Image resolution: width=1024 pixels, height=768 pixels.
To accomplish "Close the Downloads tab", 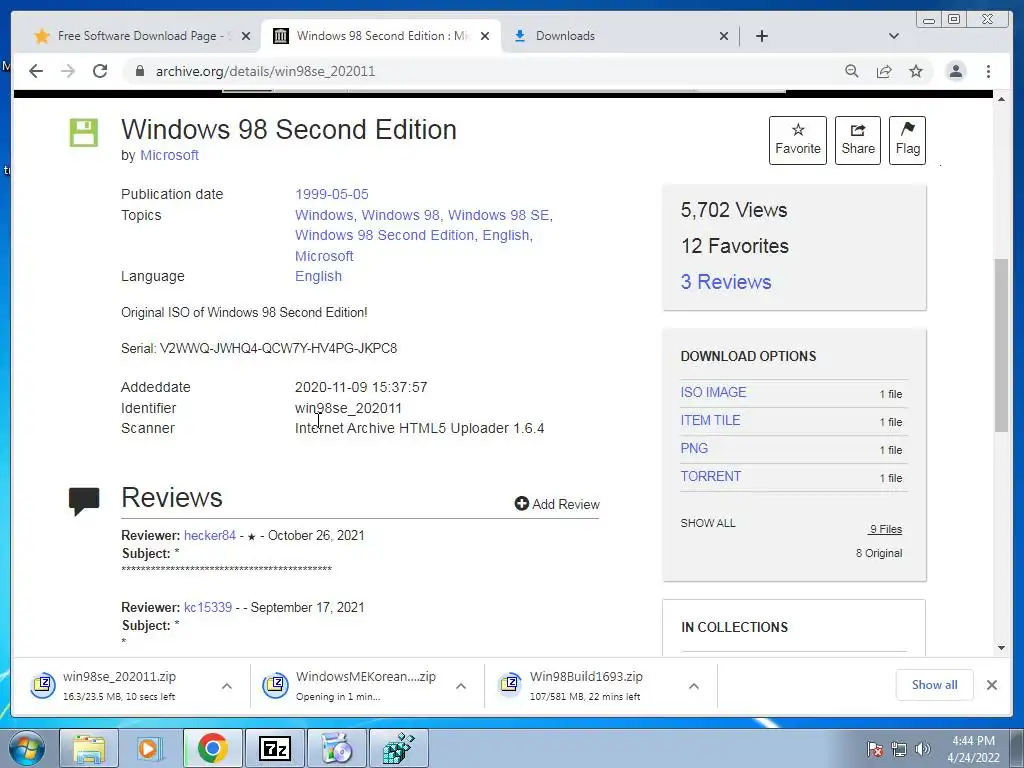I will click(724, 36).
